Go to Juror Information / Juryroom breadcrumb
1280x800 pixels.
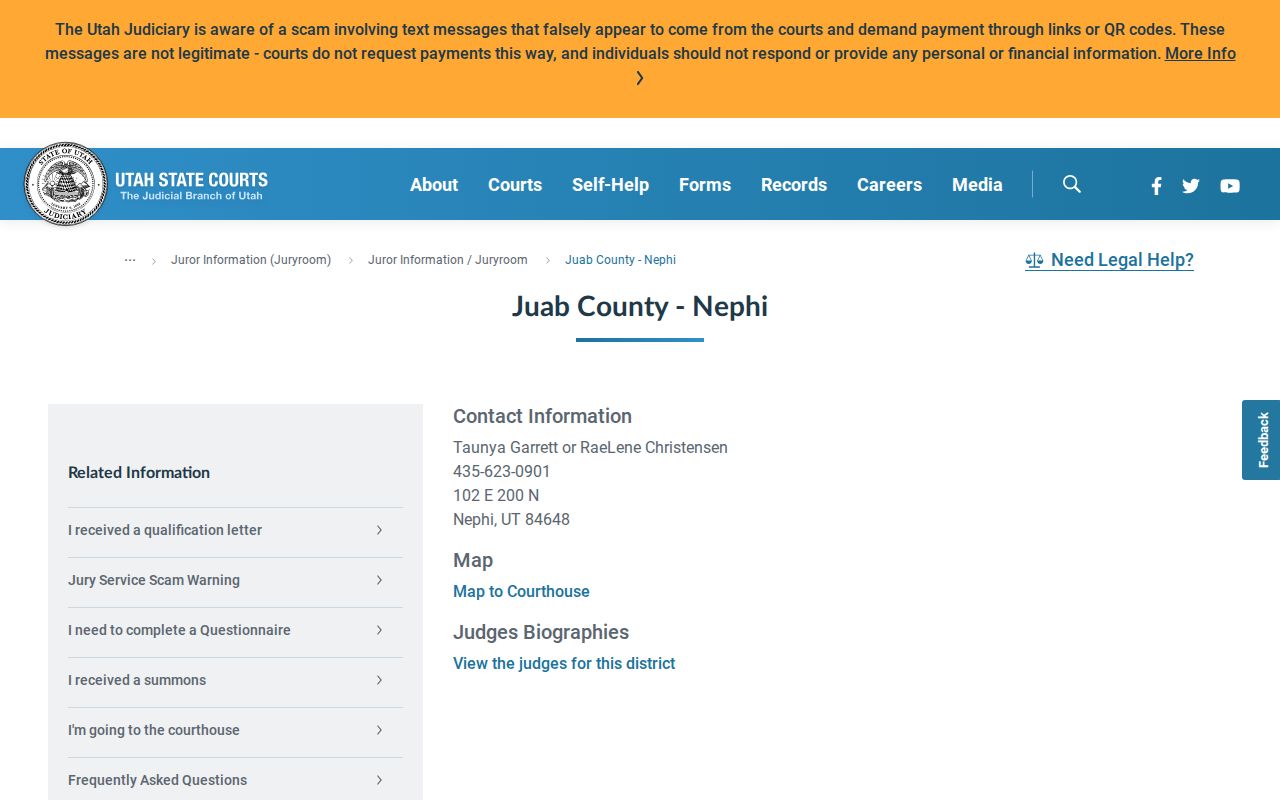[x=448, y=260]
